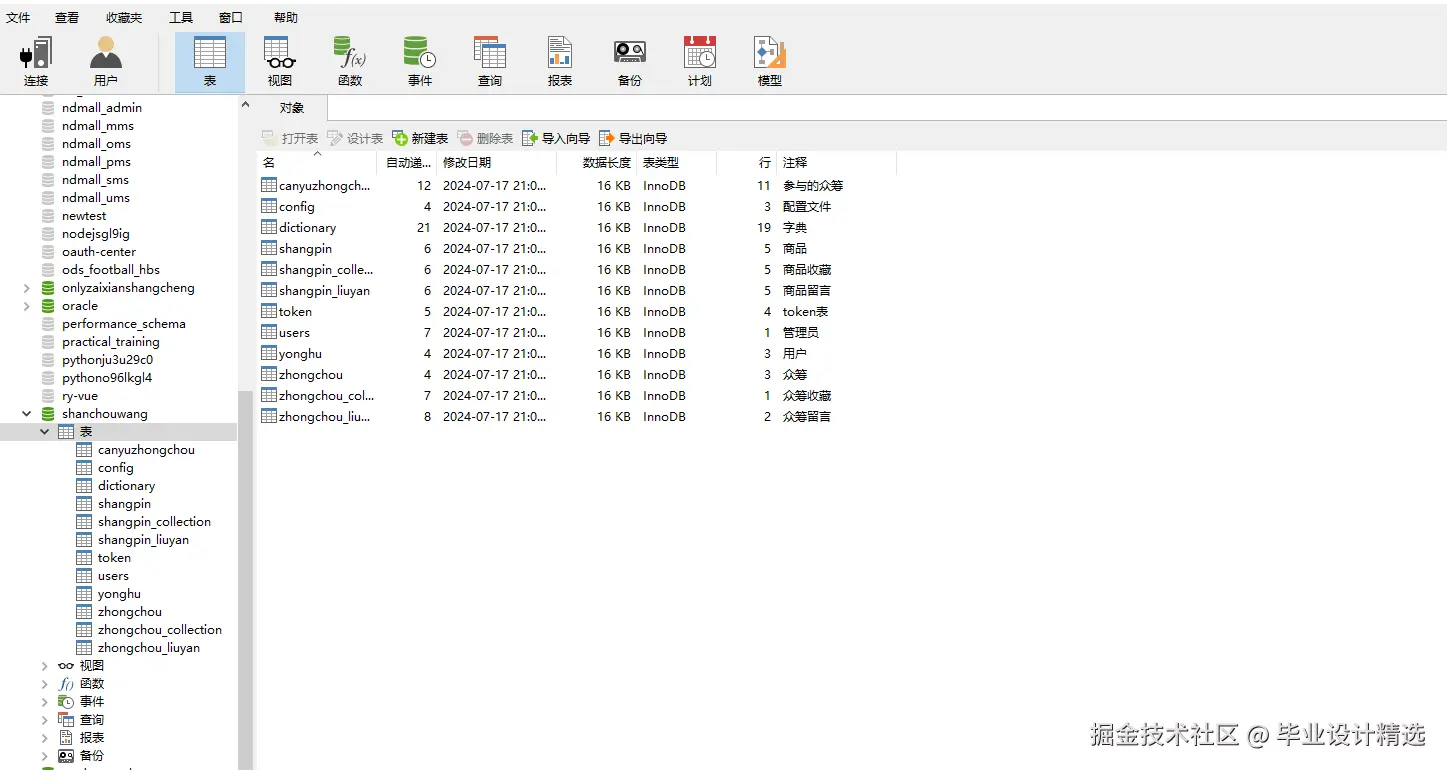Click the 查询 icon in the shanchouwang tree

coord(66,720)
